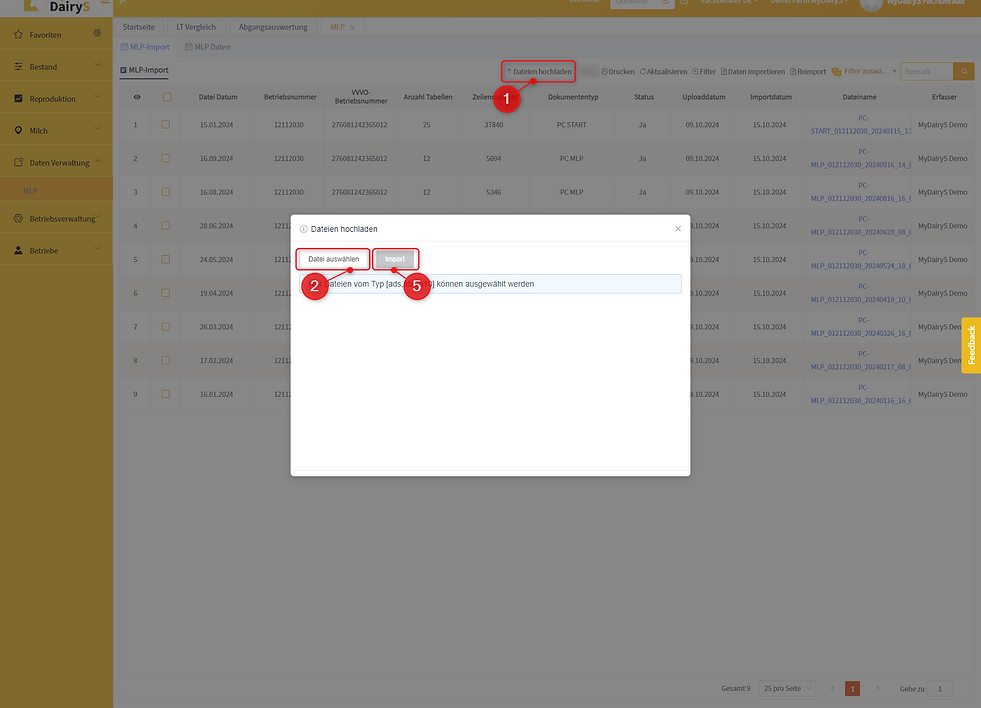Open the 25 pro Seite page size dropdown
The height and width of the screenshot is (708, 981).
point(787,689)
